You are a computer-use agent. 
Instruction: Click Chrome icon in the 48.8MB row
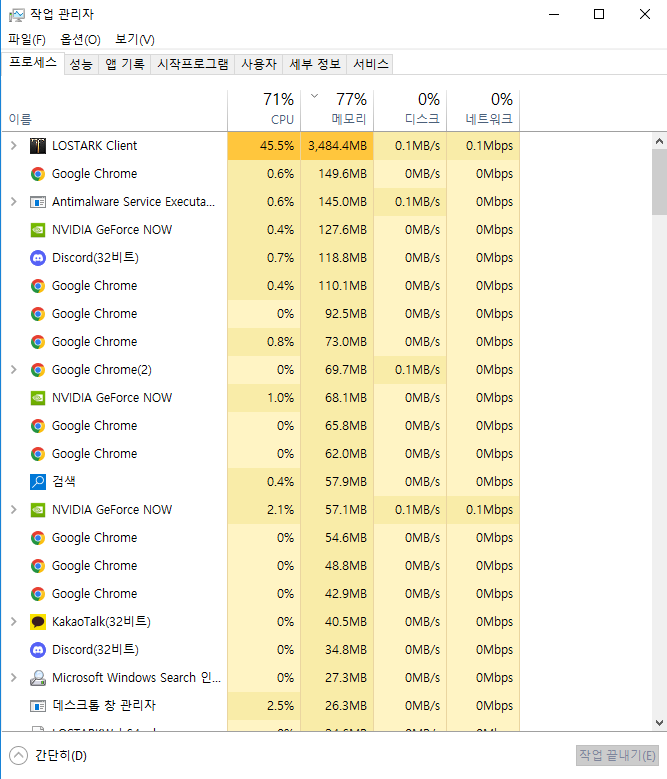[38, 565]
